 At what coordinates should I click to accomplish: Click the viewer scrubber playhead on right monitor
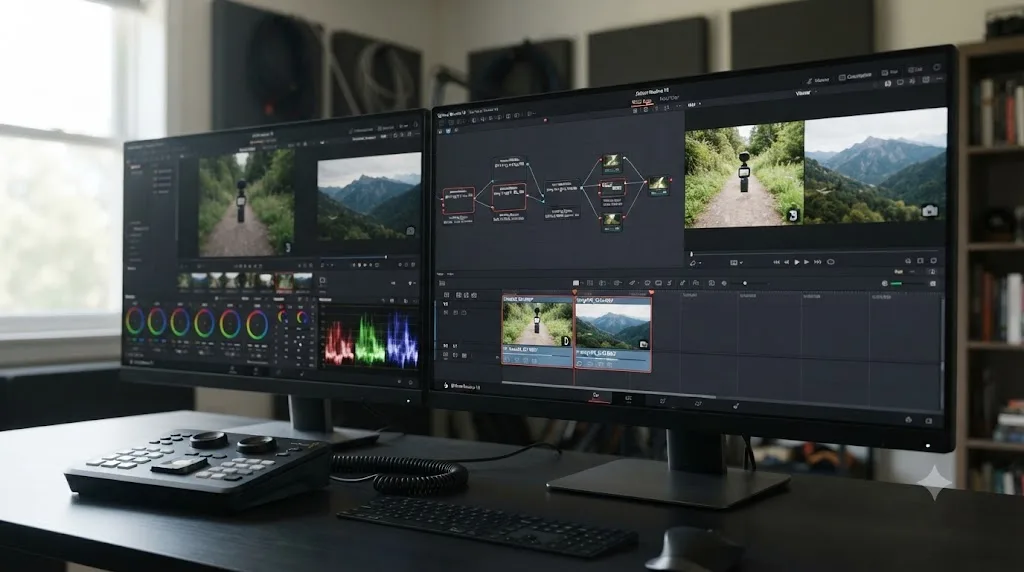tap(692, 254)
